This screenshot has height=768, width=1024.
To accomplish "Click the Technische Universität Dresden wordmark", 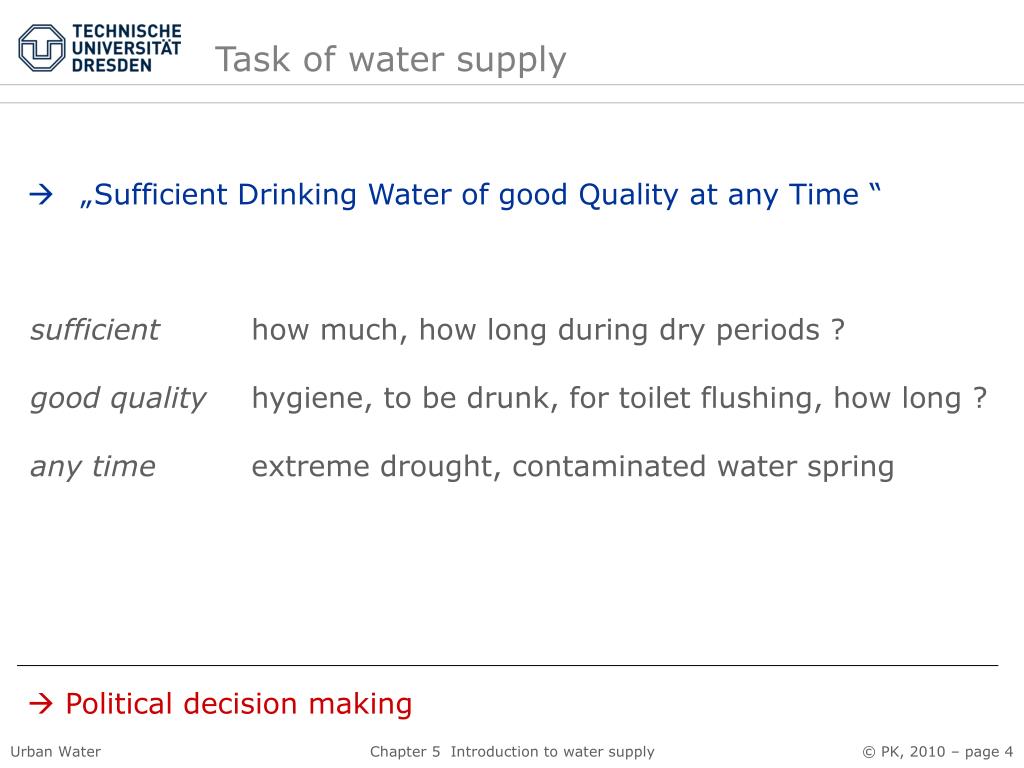I will pos(126,48).
